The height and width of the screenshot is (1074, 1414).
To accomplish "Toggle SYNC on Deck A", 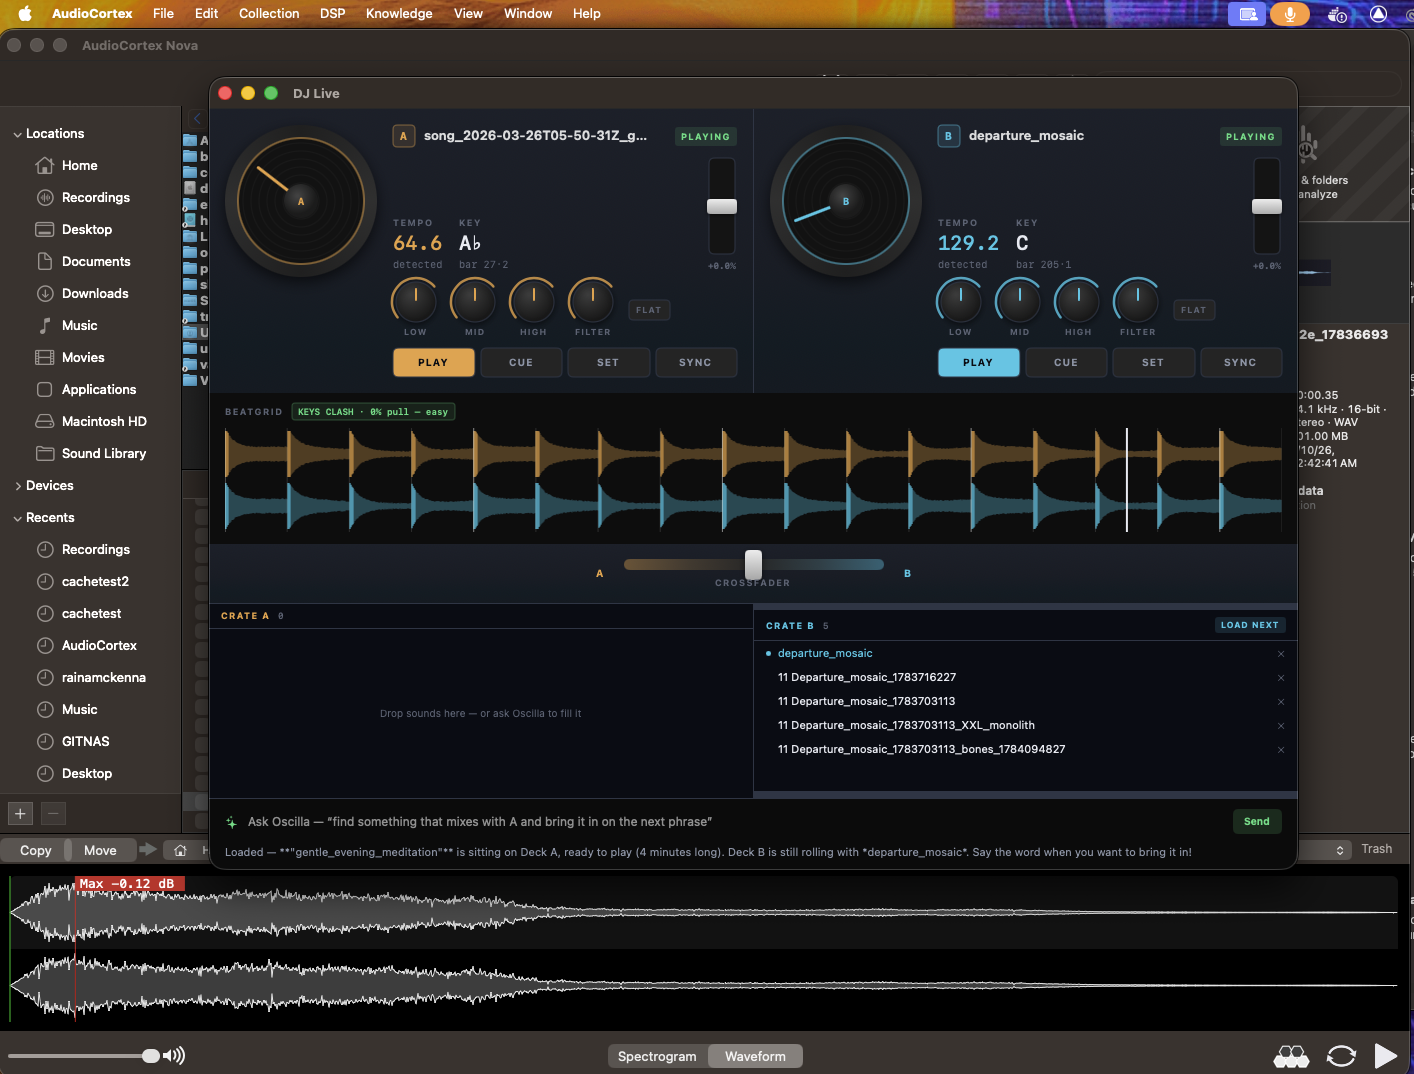I will click(696, 362).
